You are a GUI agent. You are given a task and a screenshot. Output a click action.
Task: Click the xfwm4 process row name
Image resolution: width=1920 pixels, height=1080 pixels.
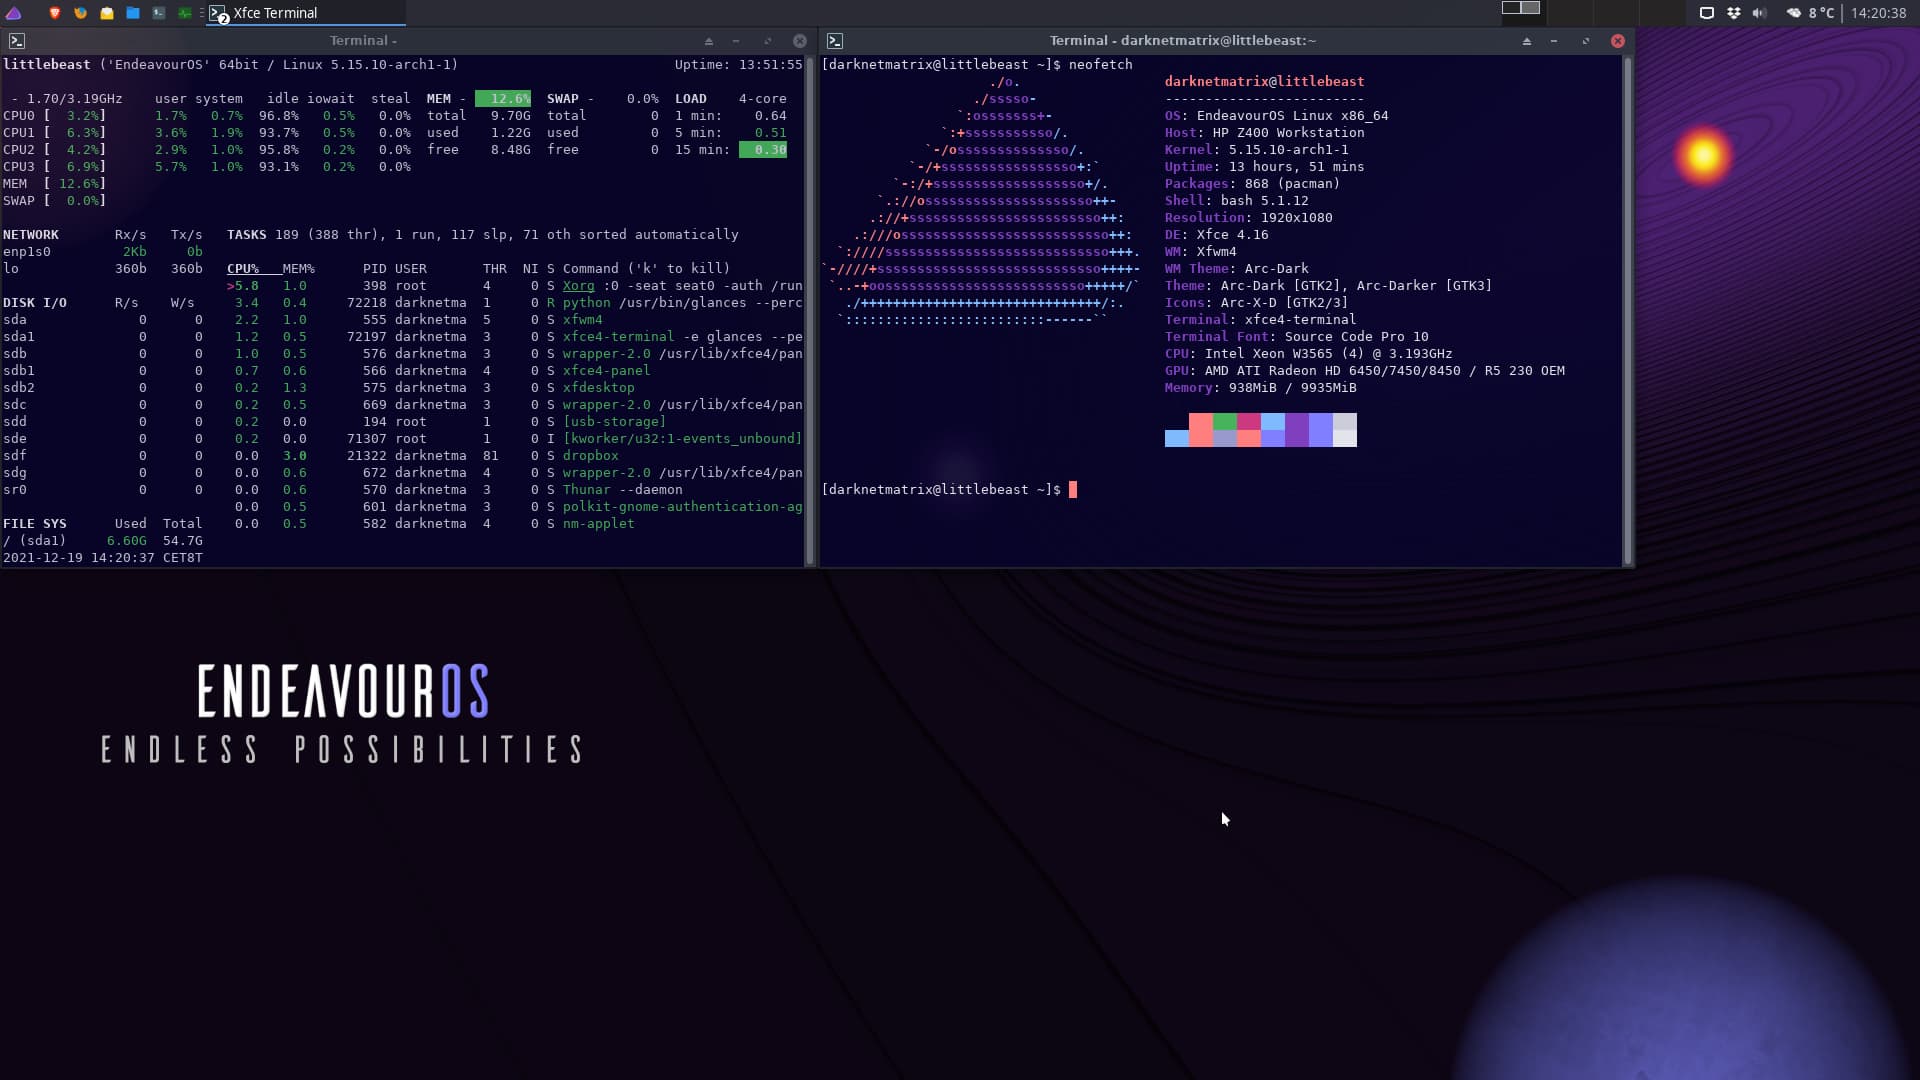583,319
